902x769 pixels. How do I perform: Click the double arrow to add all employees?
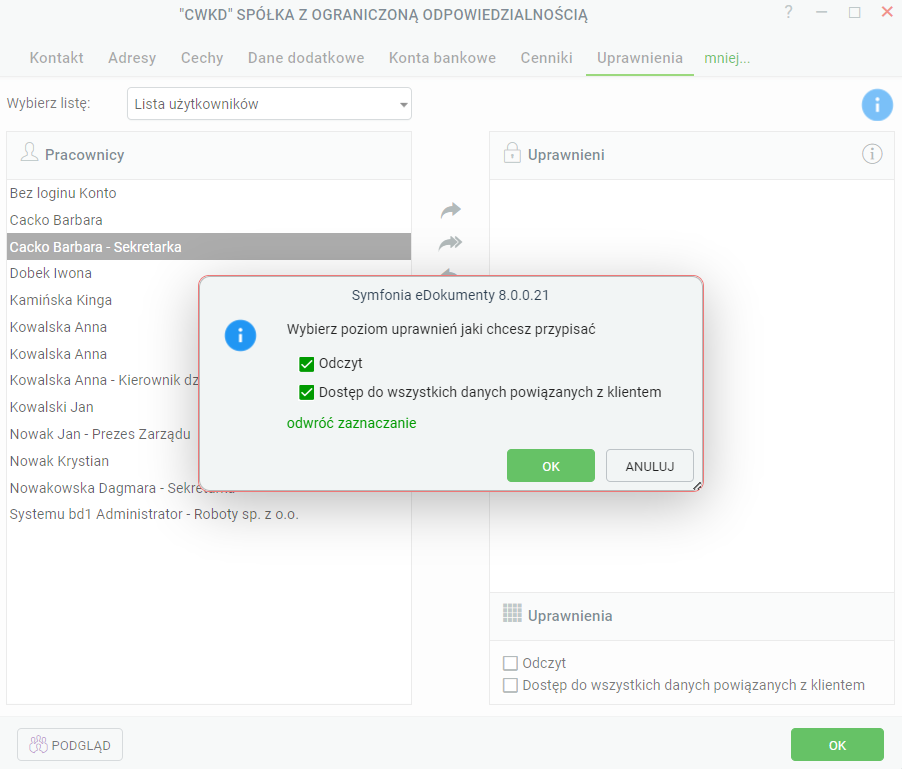pos(450,243)
